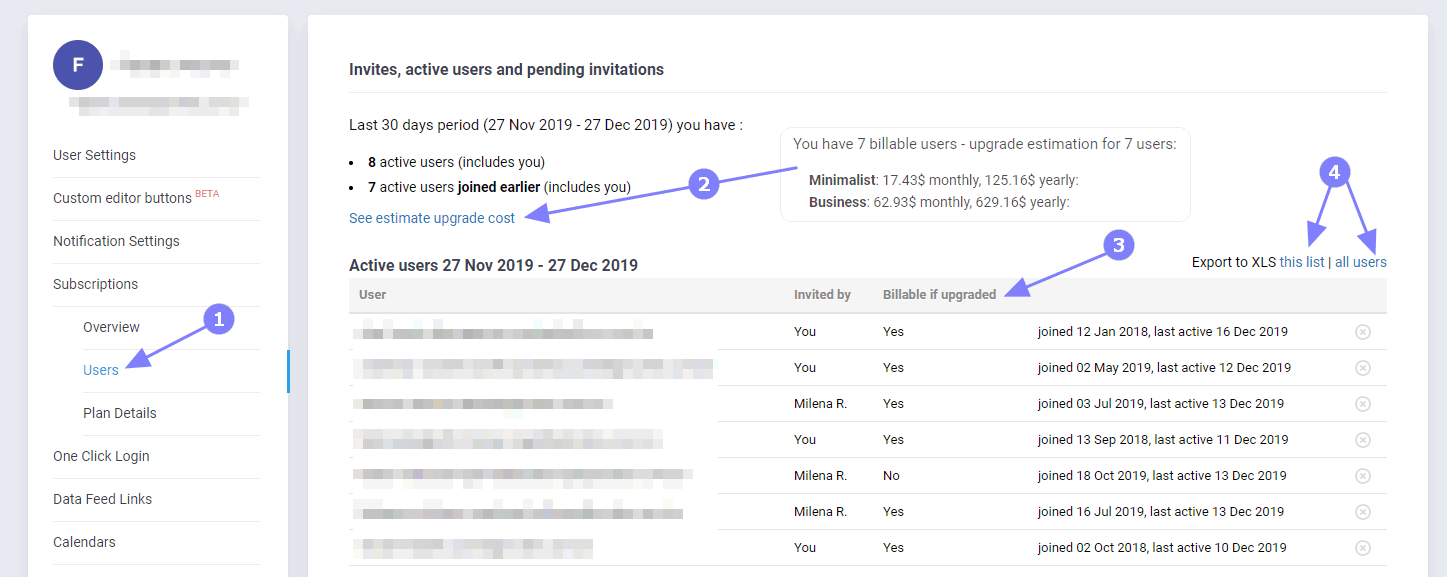This screenshot has width=1447, height=577.
Task: Remove the user who joined 02 Oct 2018
Action: click(1362, 548)
